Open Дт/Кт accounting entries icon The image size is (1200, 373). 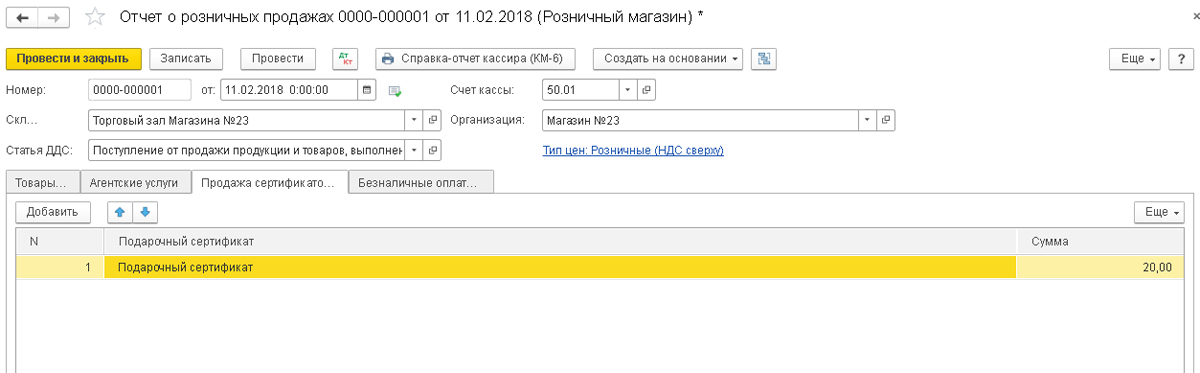[345, 59]
